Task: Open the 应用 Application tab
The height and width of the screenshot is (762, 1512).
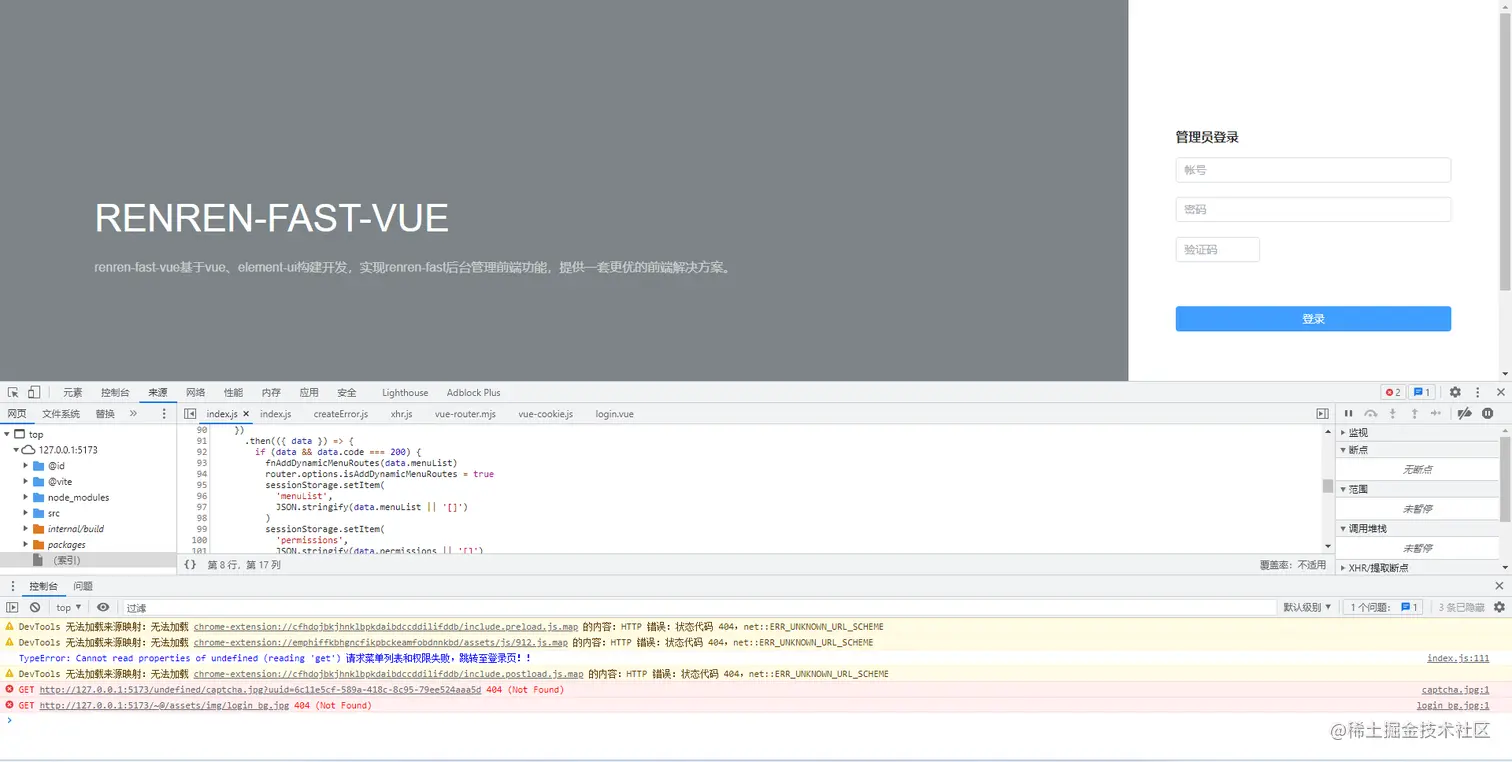Action: (x=309, y=393)
